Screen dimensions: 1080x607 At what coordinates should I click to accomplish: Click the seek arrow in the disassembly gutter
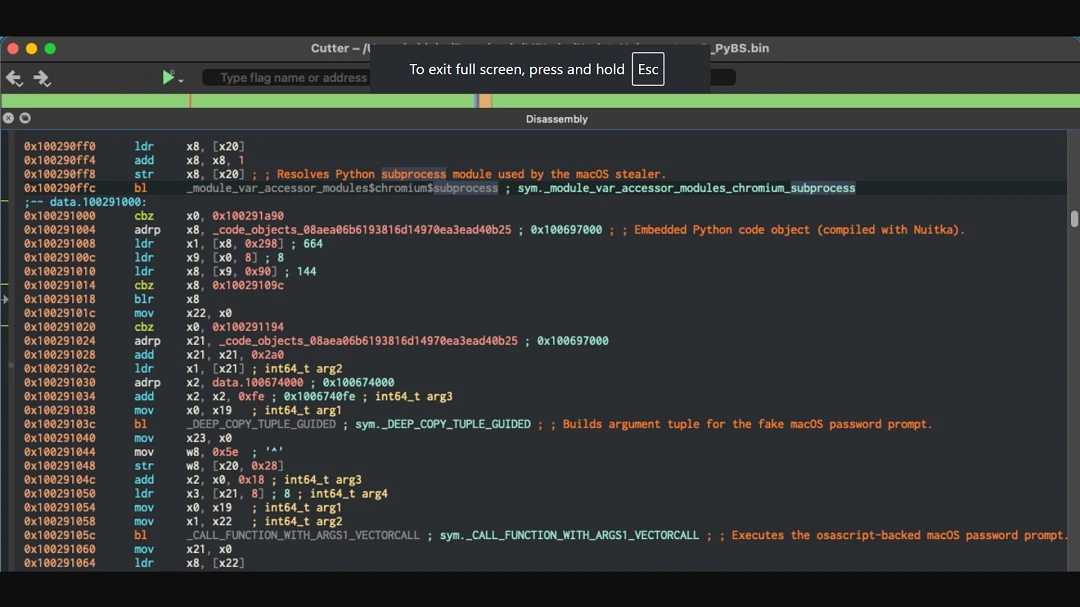[6, 298]
